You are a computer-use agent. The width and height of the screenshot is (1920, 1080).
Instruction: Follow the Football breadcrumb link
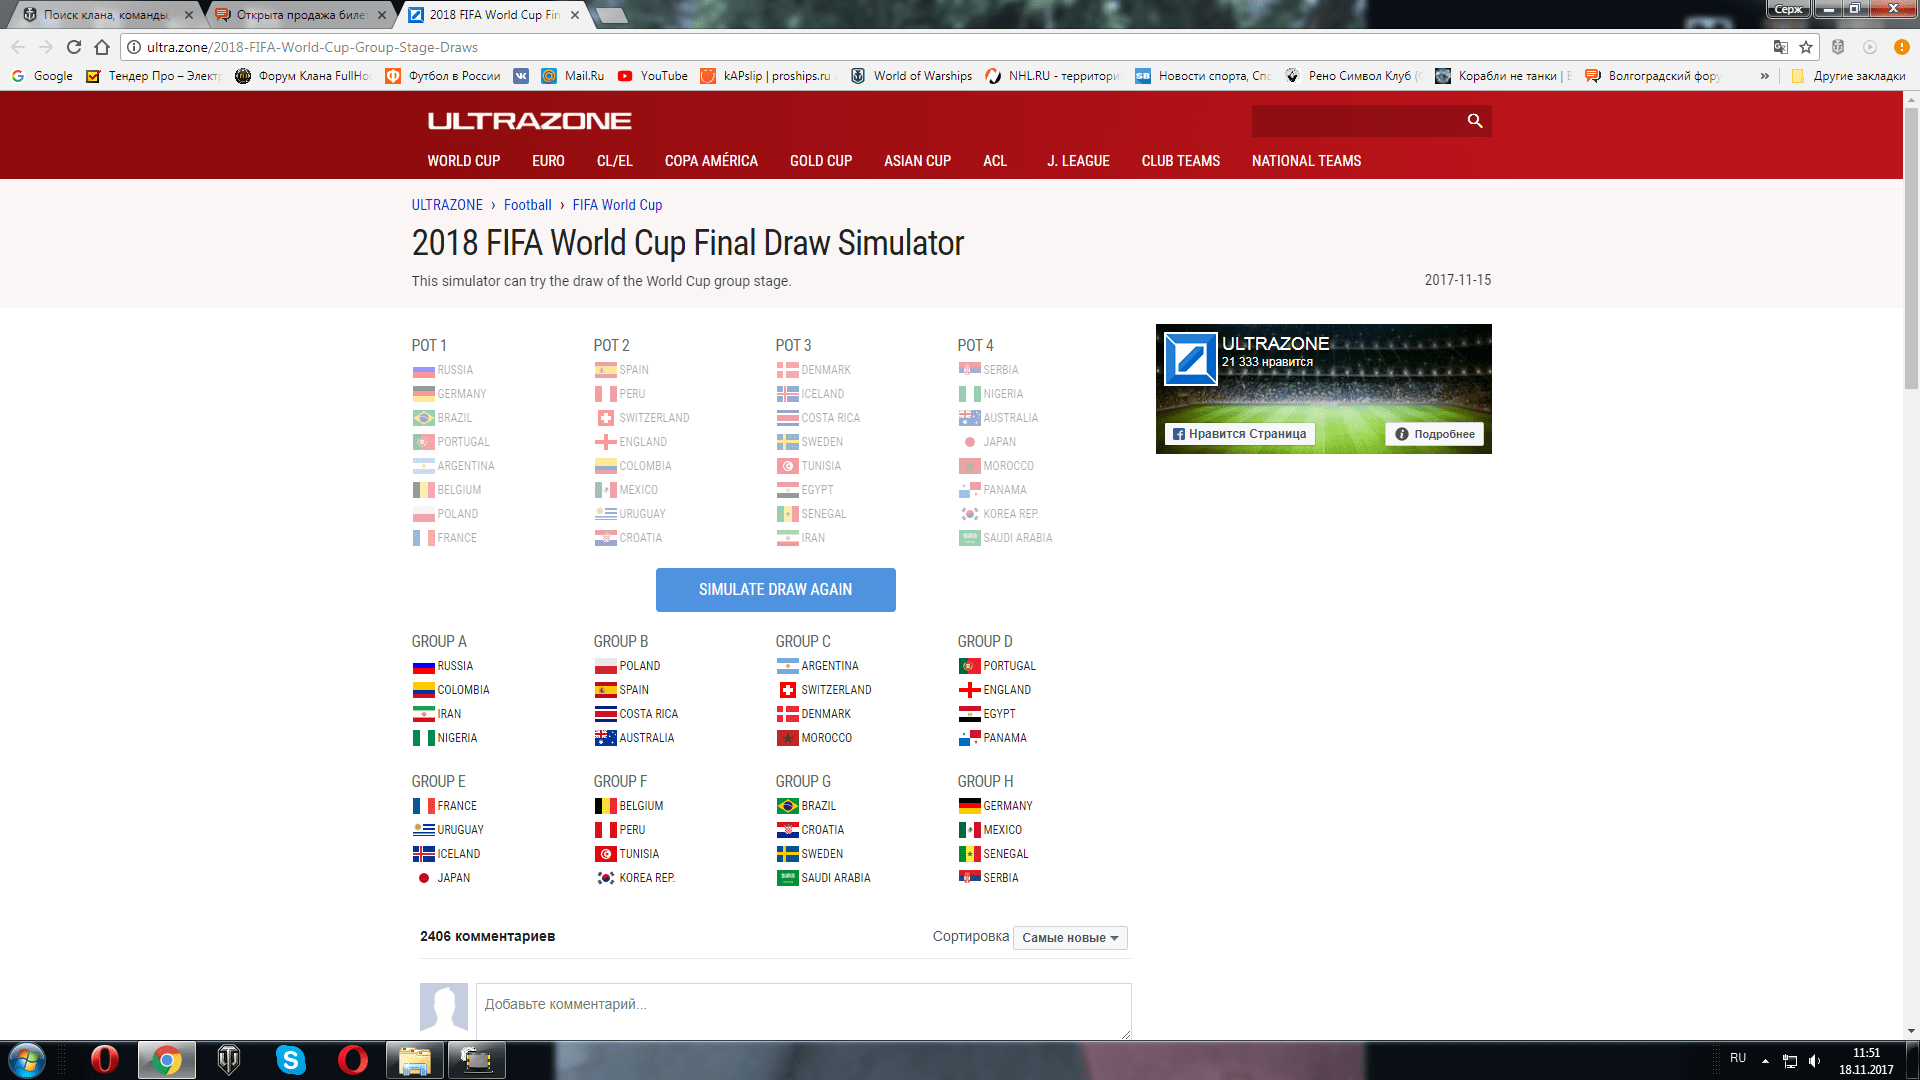click(x=527, y=205)
